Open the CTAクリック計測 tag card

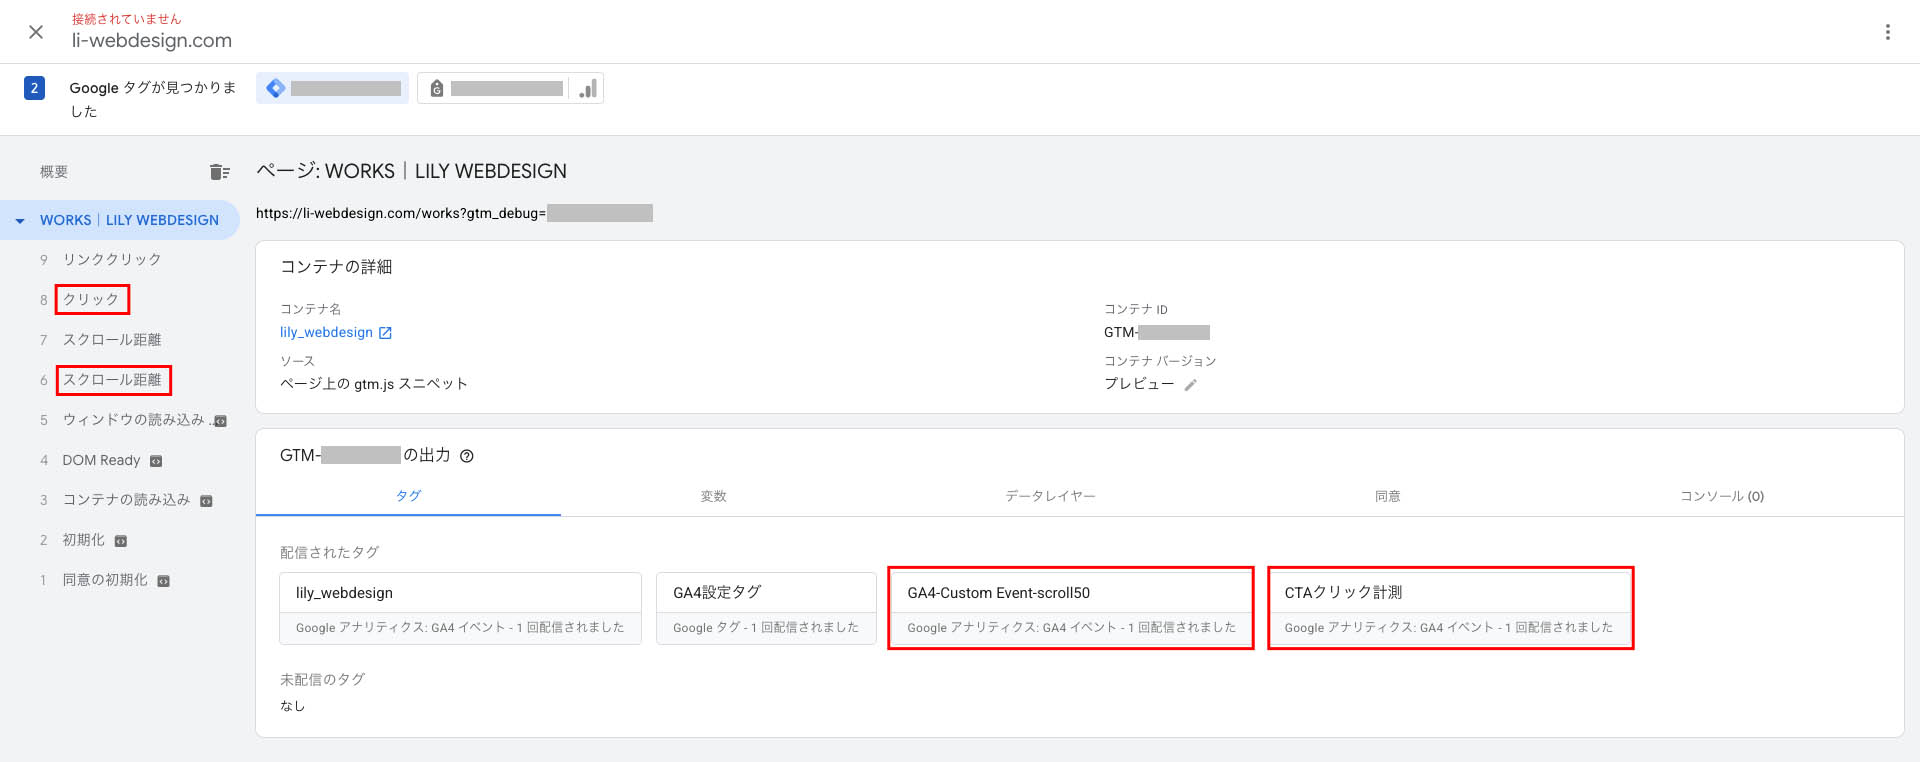tap(1450, 608)
